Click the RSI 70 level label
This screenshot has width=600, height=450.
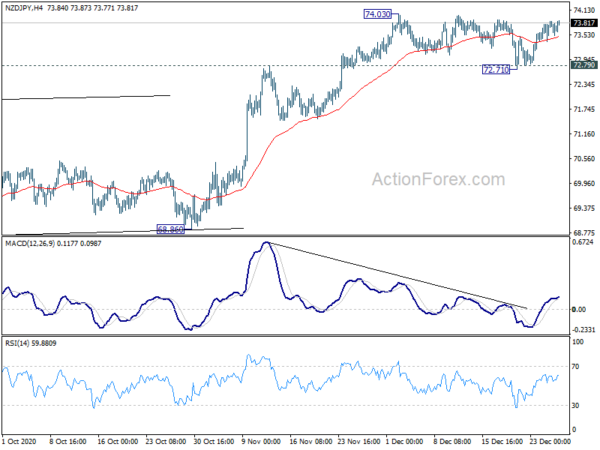[575, 367]
